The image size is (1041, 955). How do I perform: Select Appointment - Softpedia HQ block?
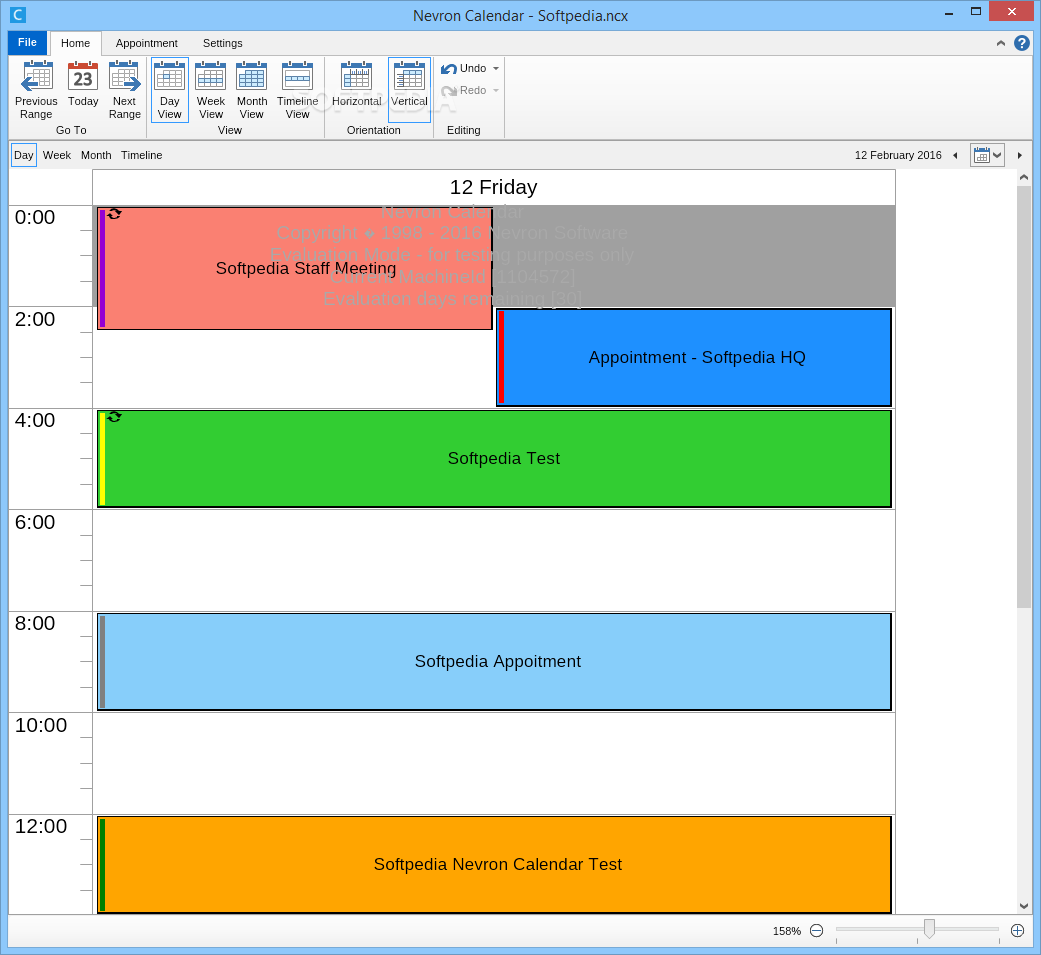694,357
